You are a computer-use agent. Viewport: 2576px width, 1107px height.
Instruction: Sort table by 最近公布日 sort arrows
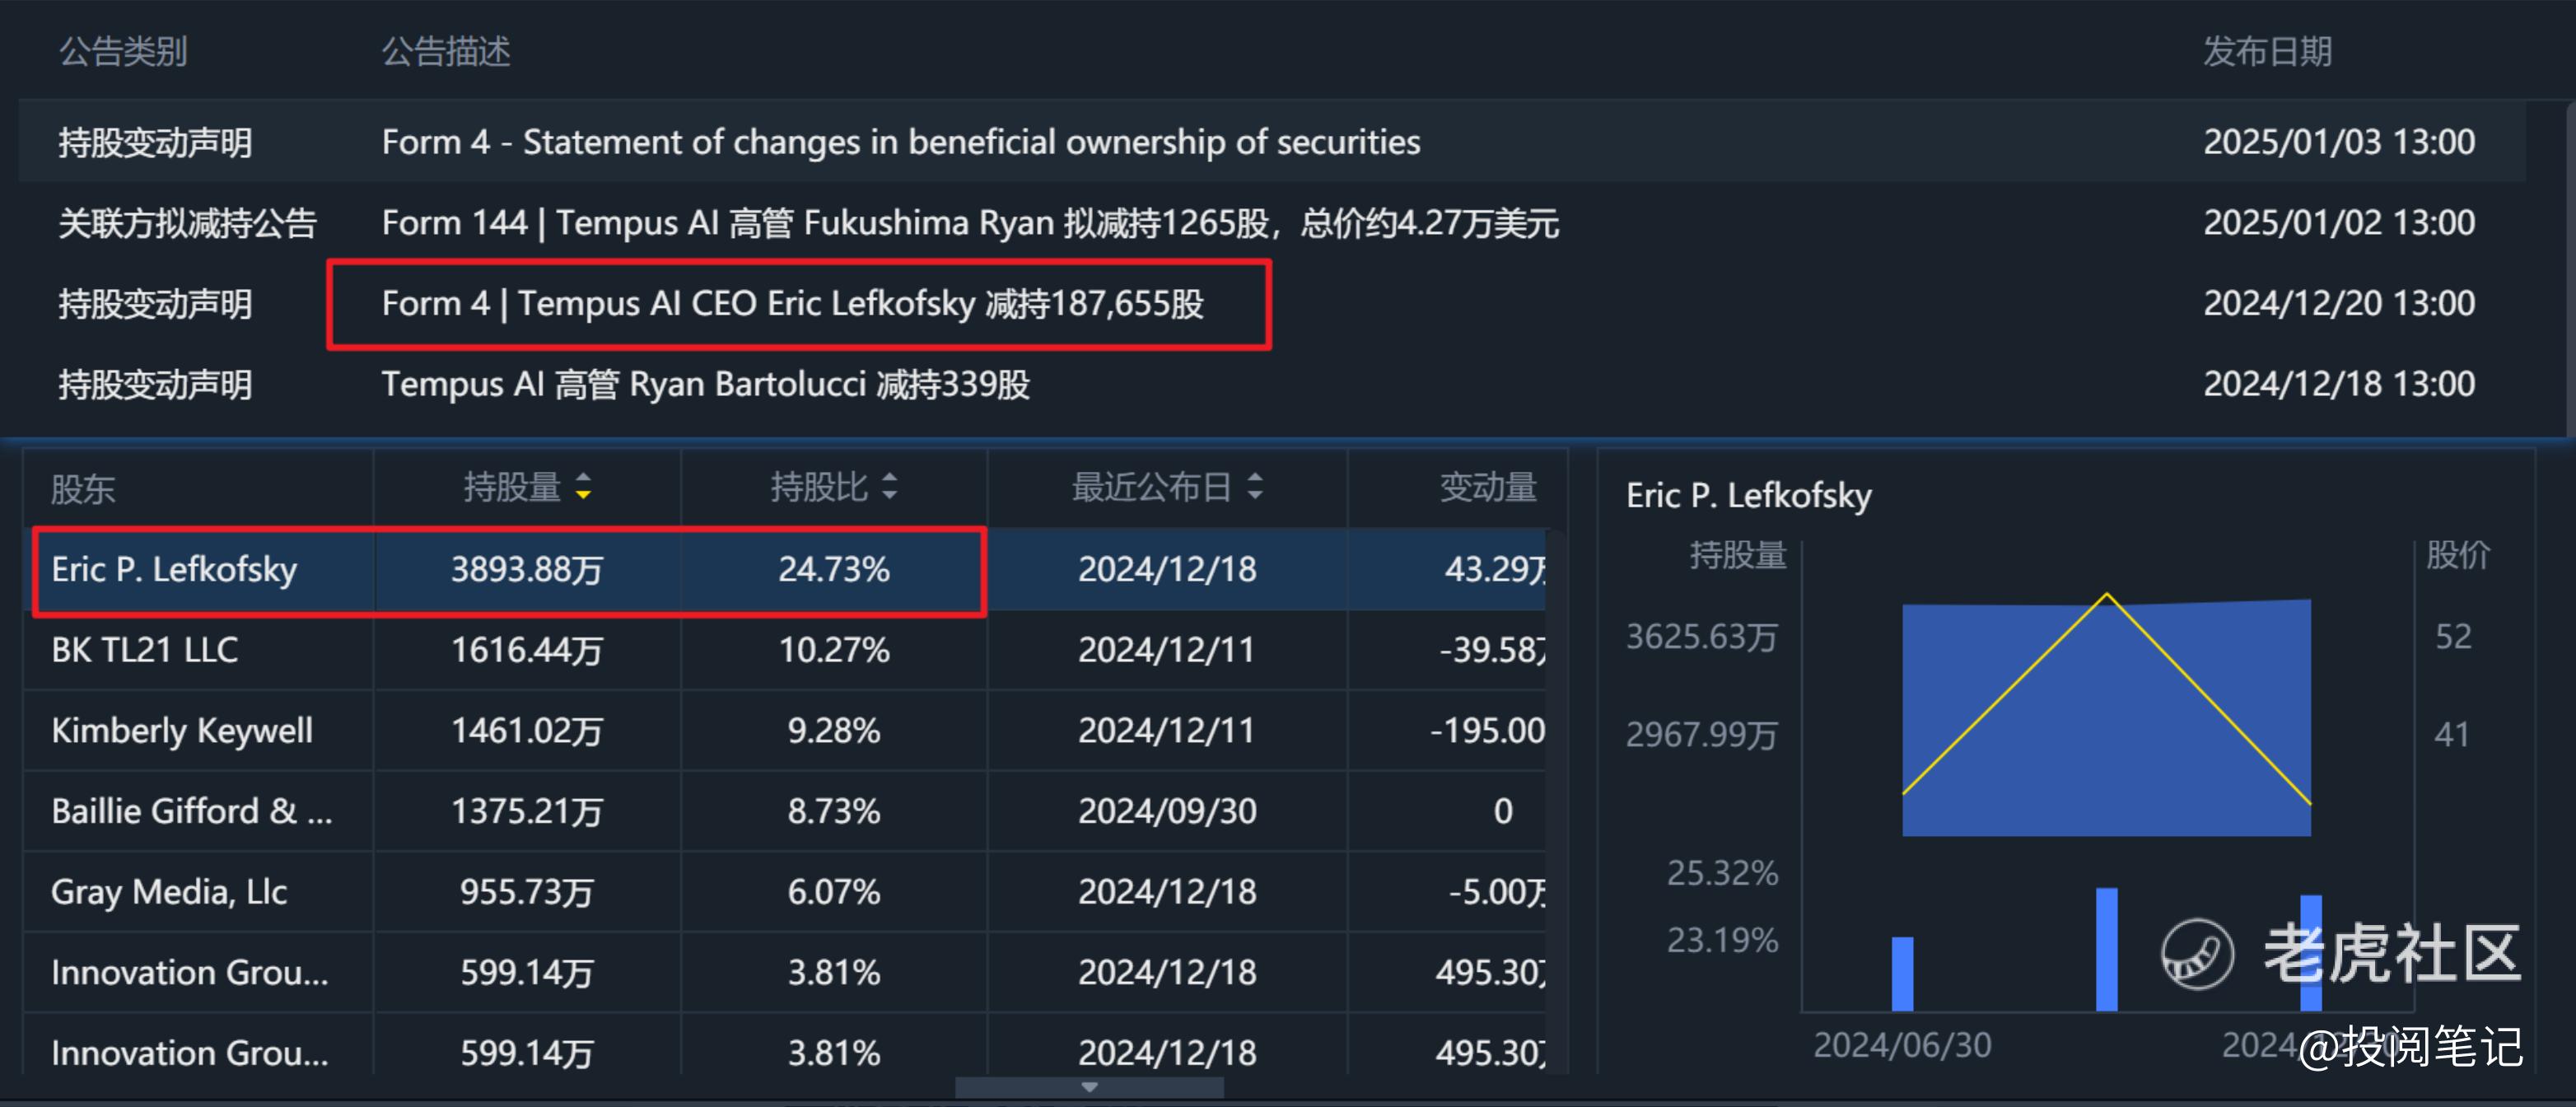tap(1255, 487)
